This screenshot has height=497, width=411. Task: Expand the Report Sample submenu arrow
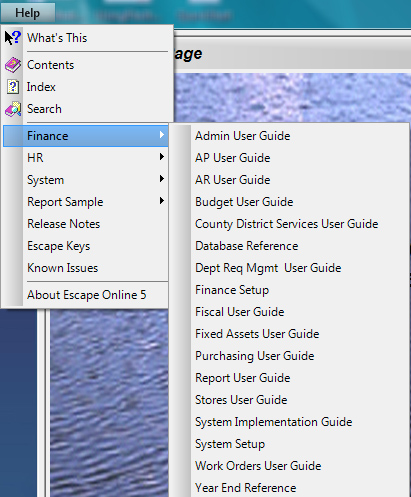tap(162, 201)
